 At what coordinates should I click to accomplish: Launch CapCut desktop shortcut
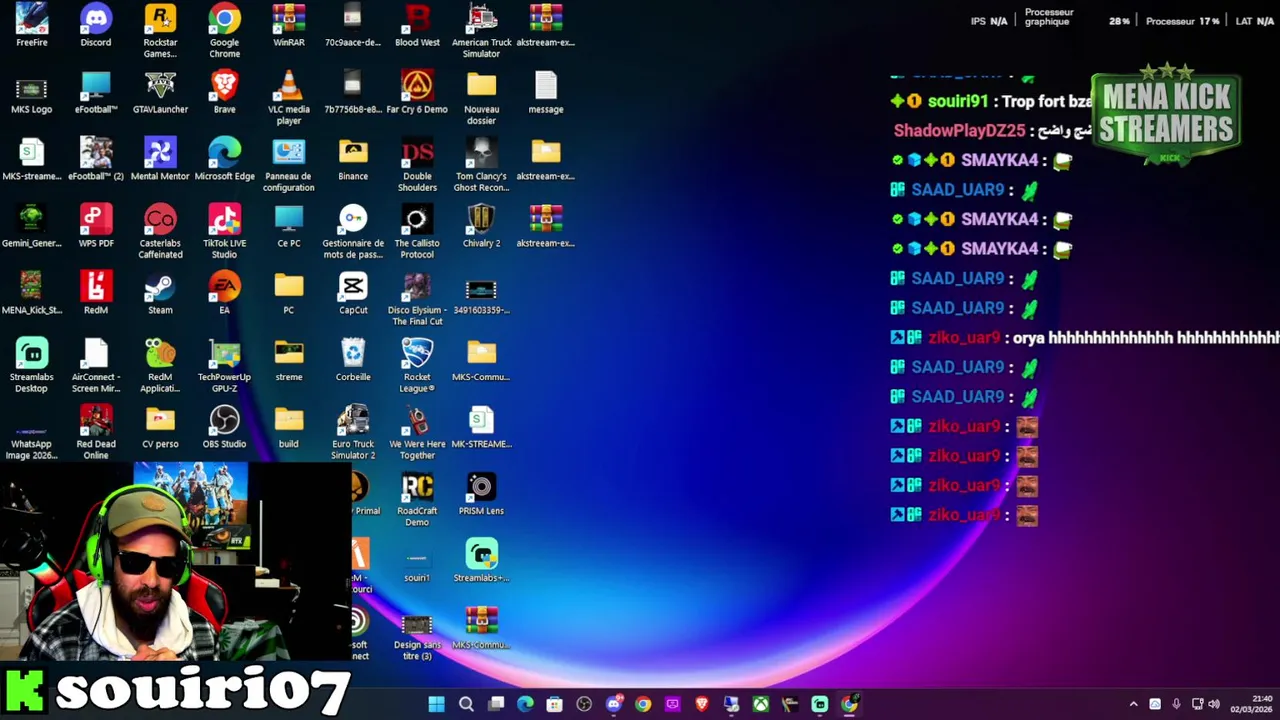click(353, 293)
